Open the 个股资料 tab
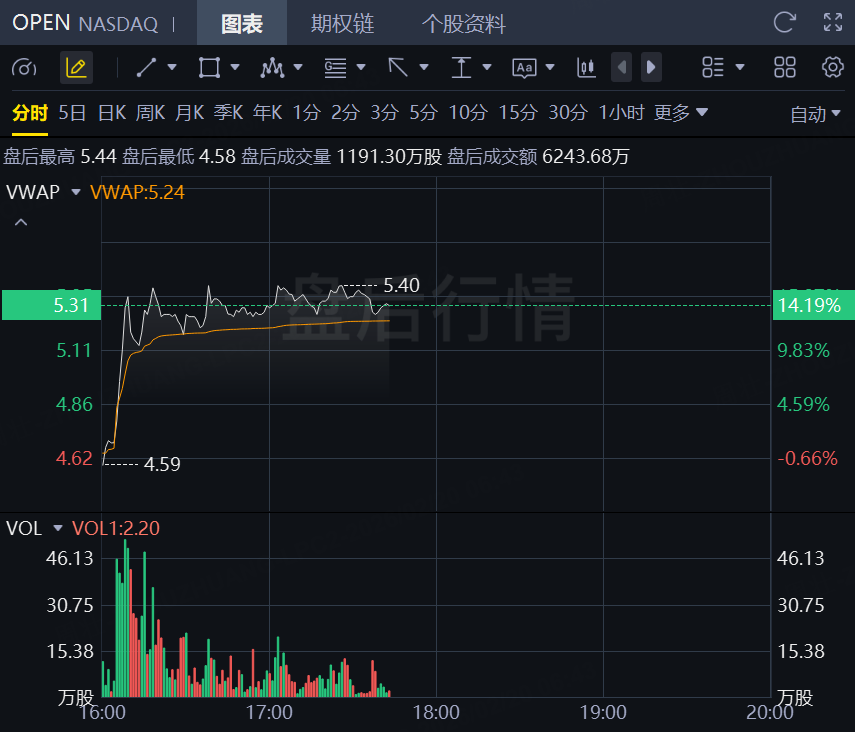This screenshot has width=855, height=732. click(x=463, y=23)
